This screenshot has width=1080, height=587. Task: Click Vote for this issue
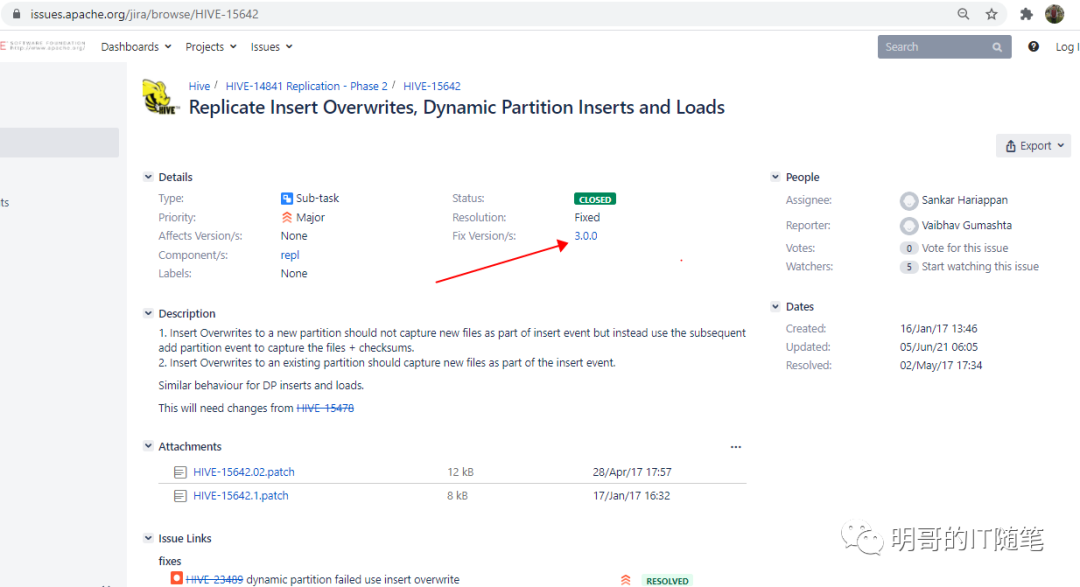point(965,248)
